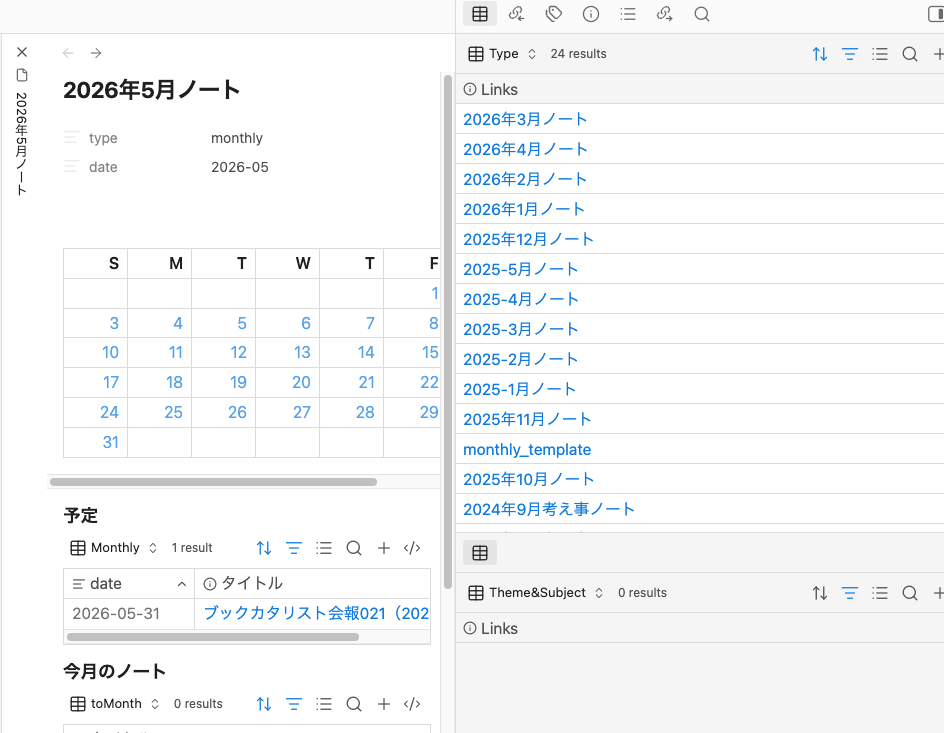Open the monthly_template link
The width and height of the screenshot is (944, 733).
point(527,450)
